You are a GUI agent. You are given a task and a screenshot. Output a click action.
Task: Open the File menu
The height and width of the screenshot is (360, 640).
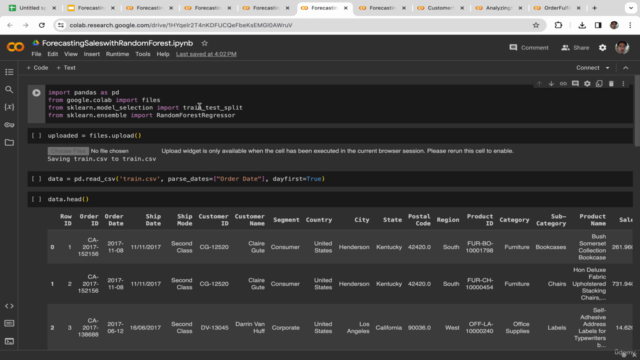click(36, 54)
